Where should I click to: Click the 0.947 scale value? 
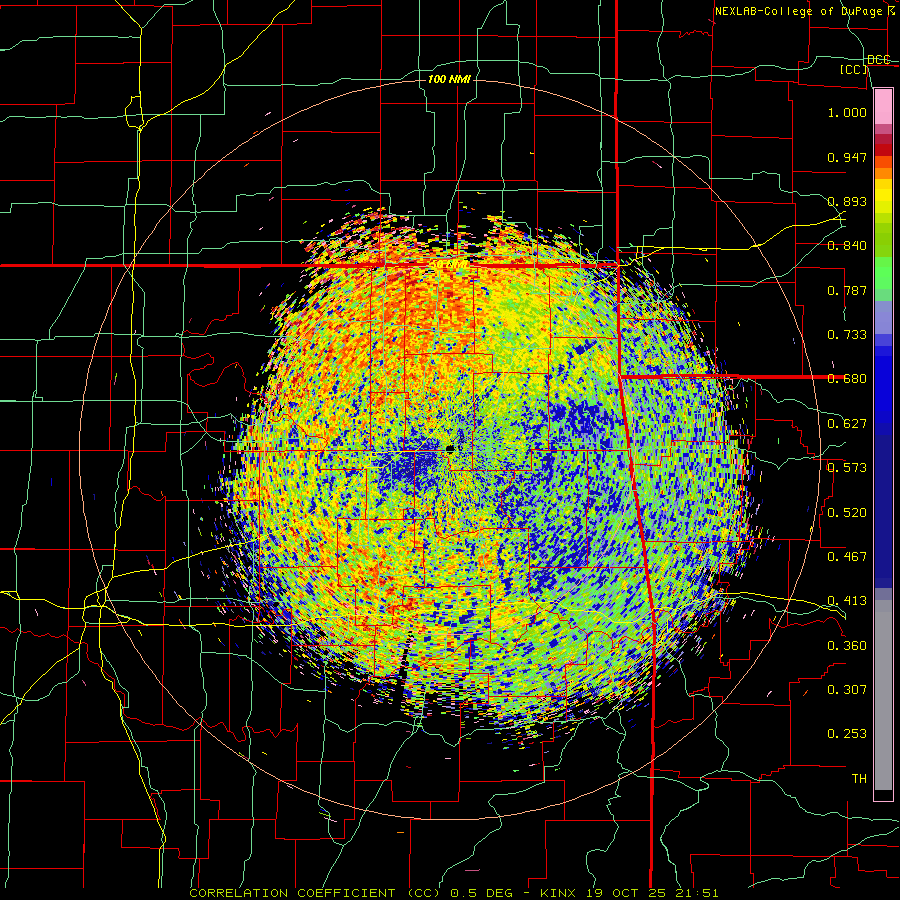coord(847,157)
